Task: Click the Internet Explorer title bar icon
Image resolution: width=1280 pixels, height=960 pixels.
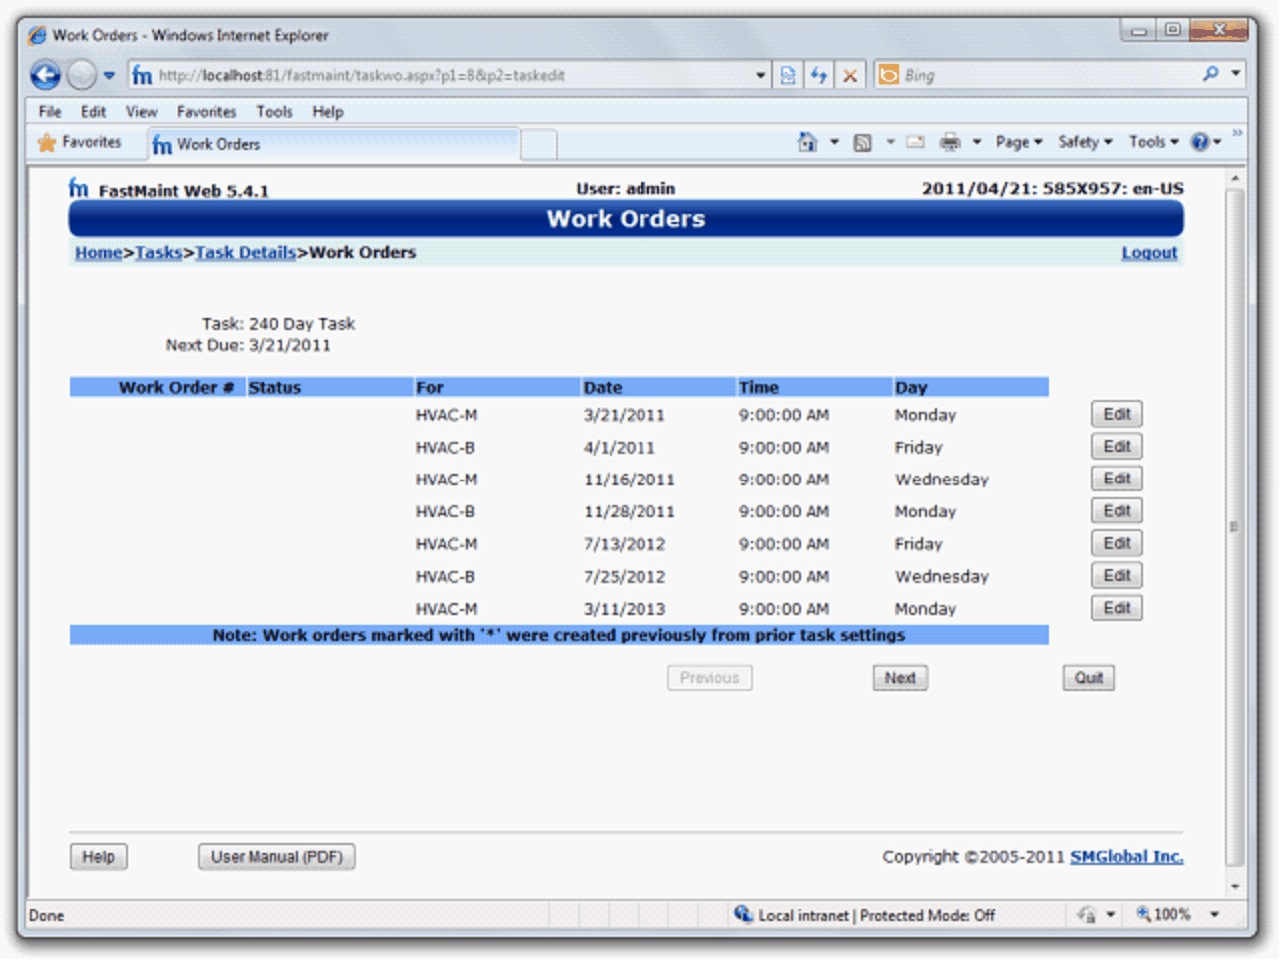Action: [37, 35]
